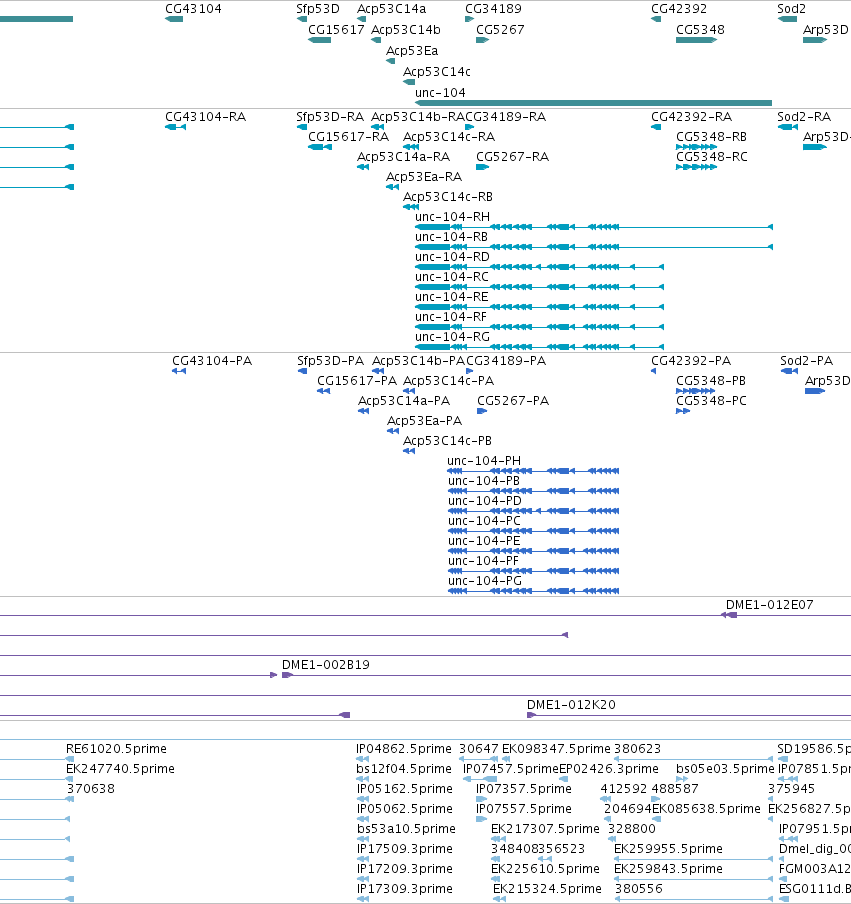
Task: Click the RE61020.5prime EST label
Action: click(x=116, y=749)
